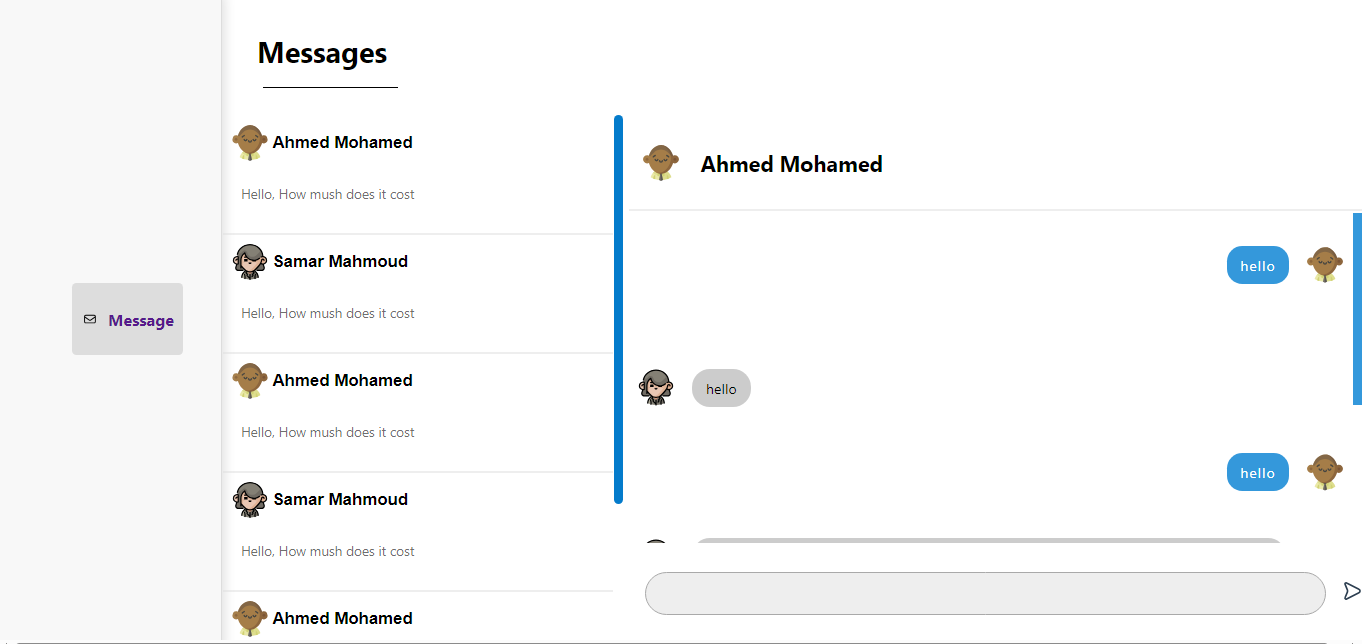
Task: Click Ahmed Mohamed name in chat header
Action: (x=791, y=164)
